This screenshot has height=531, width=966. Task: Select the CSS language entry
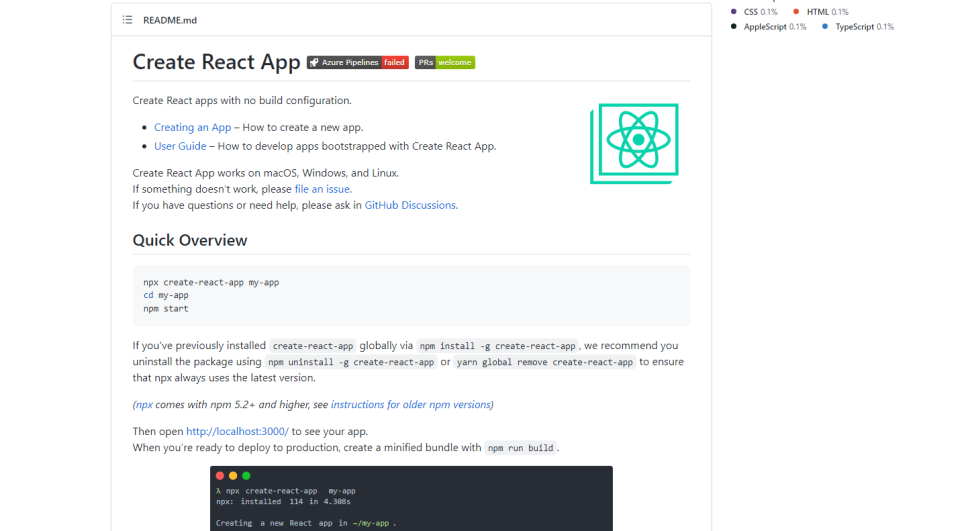(760, 12)
